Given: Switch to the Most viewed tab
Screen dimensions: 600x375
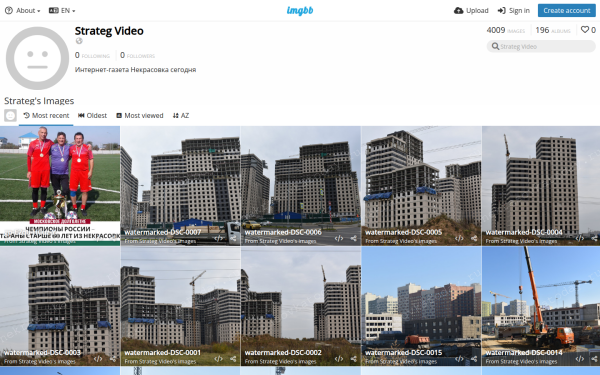Looking at the screenshot, I should coord(139,116).
